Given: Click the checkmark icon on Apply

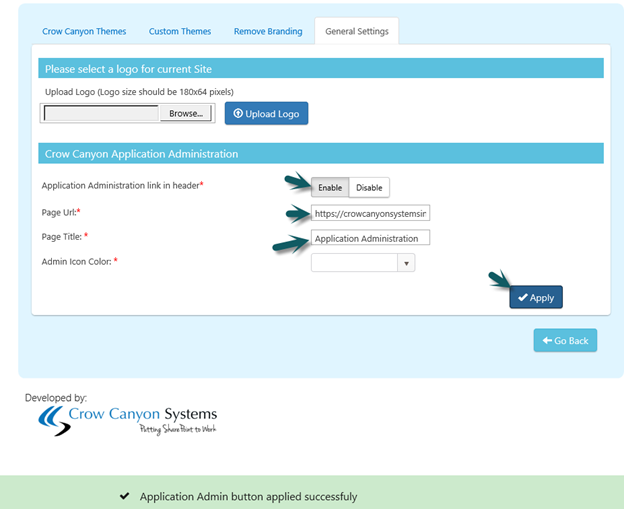Looking at the screenshot, I should (x=523, y=297).
